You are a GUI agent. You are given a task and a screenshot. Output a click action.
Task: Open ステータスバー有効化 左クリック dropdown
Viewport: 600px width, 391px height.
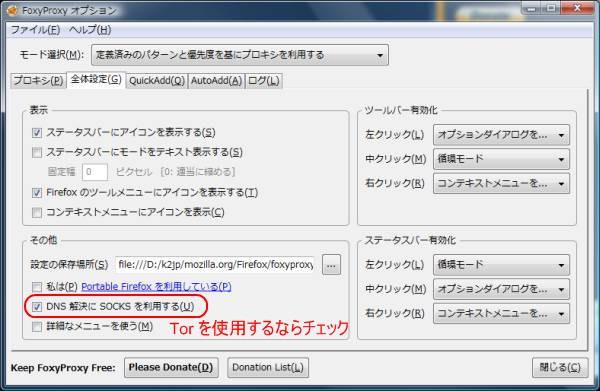(501, 265)
